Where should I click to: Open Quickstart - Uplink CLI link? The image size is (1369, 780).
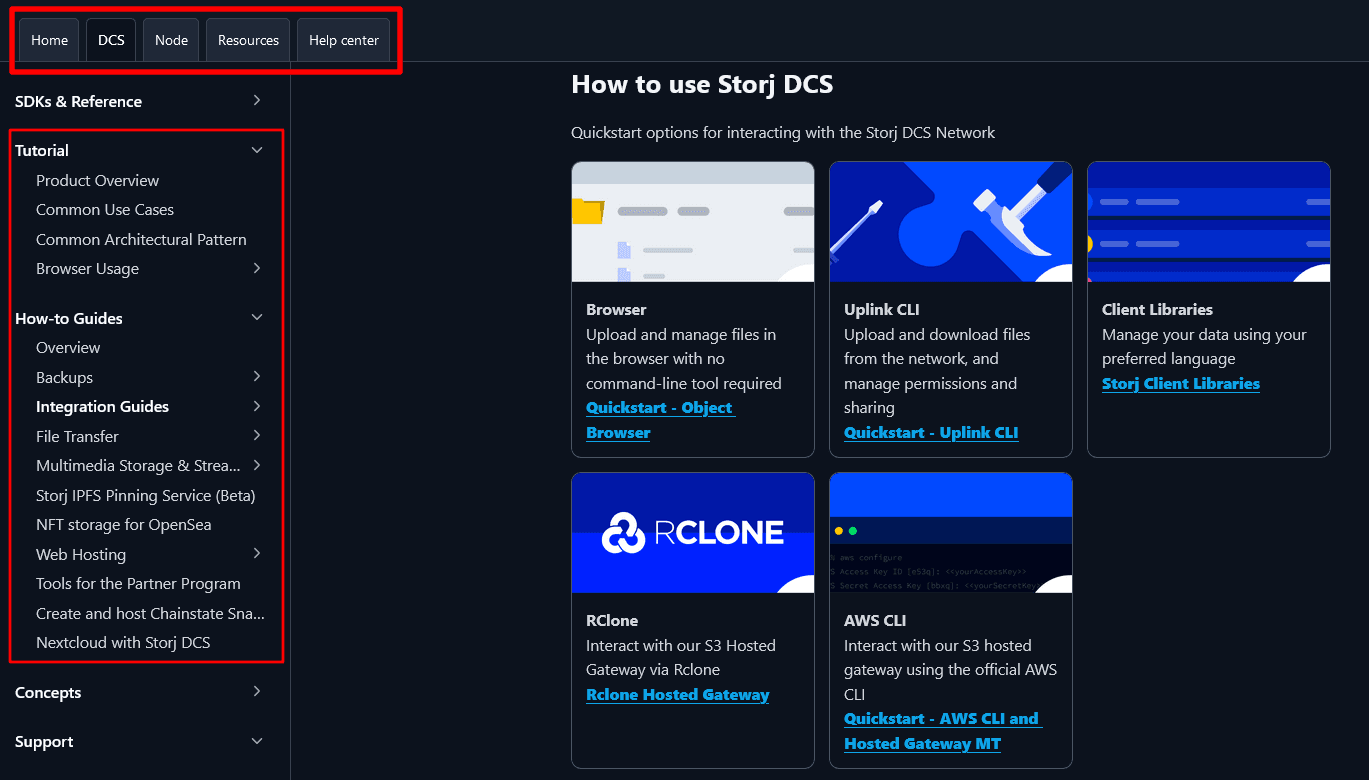(x=930, y=433)
